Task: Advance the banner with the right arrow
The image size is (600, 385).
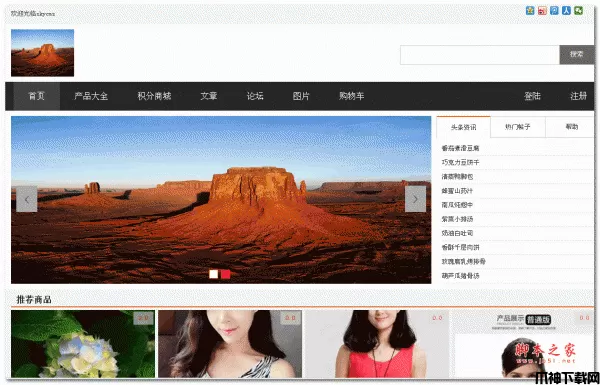Action: 415,199
